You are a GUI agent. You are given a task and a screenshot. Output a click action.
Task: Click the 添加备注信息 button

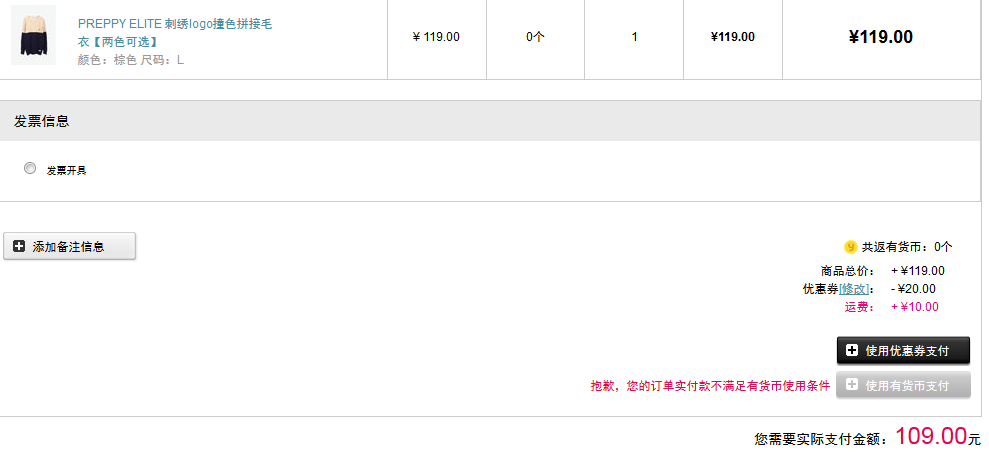[x=69, y=246]
